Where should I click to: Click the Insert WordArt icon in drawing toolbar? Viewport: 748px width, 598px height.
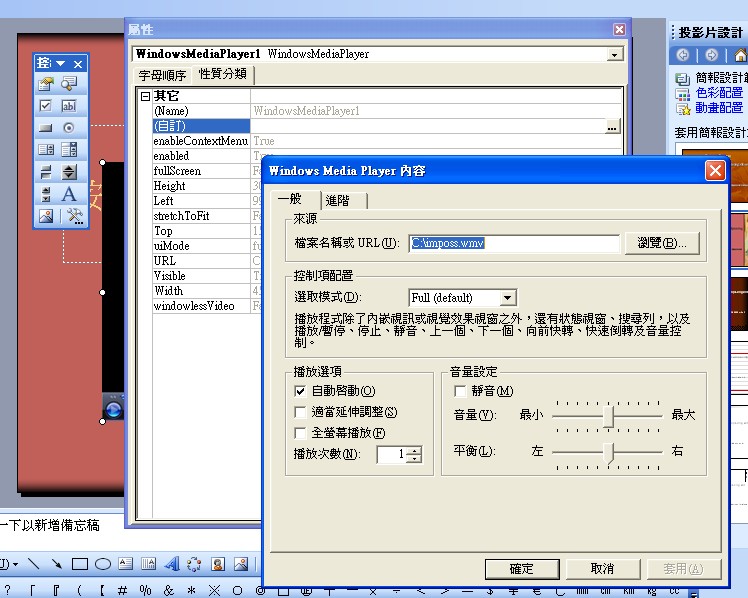tap(171, 565)
